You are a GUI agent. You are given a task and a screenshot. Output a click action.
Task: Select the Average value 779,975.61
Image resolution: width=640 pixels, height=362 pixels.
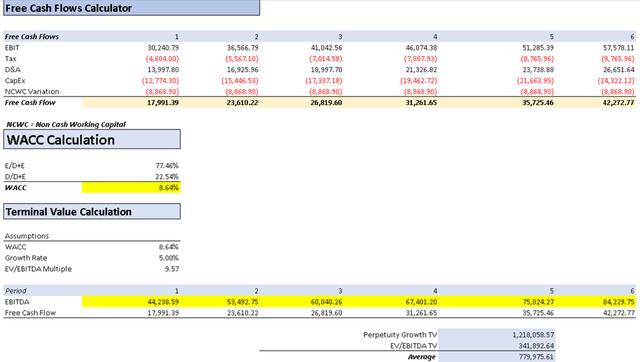coord(536,357)
